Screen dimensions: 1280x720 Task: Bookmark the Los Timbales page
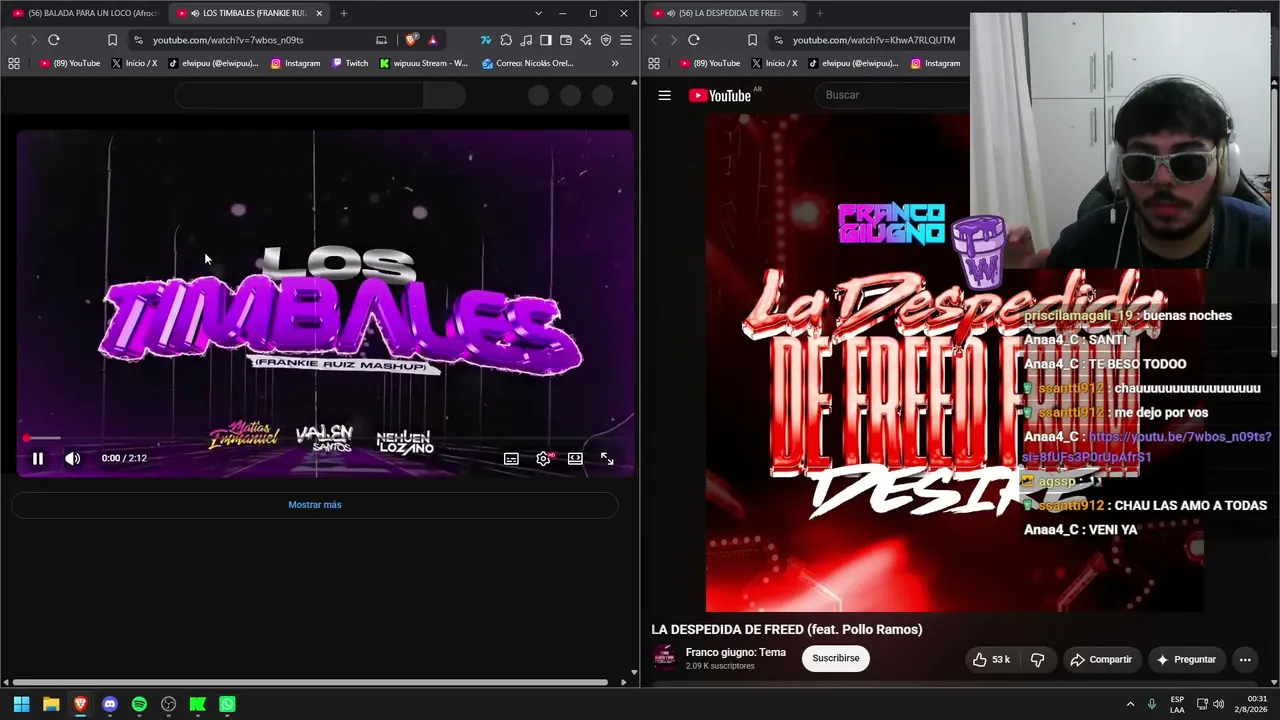tap(112, 40)
